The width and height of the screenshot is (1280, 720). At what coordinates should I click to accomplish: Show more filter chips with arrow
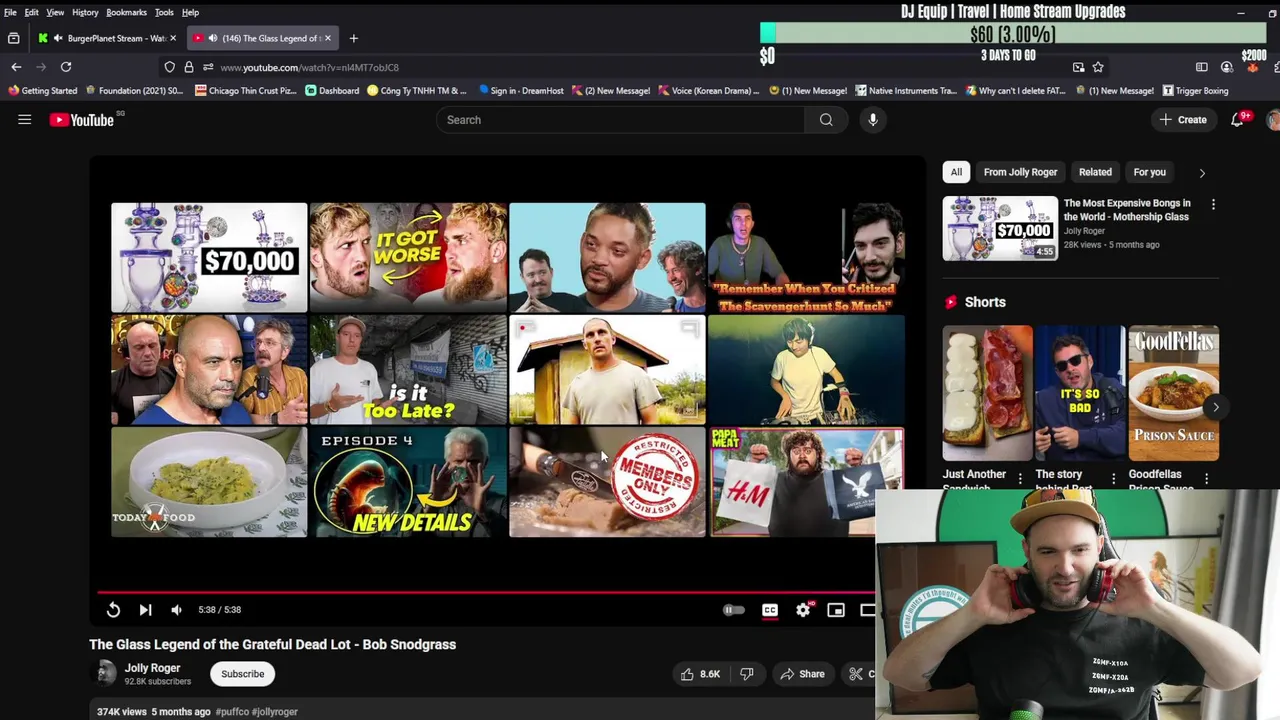(x=1202, y=173)
